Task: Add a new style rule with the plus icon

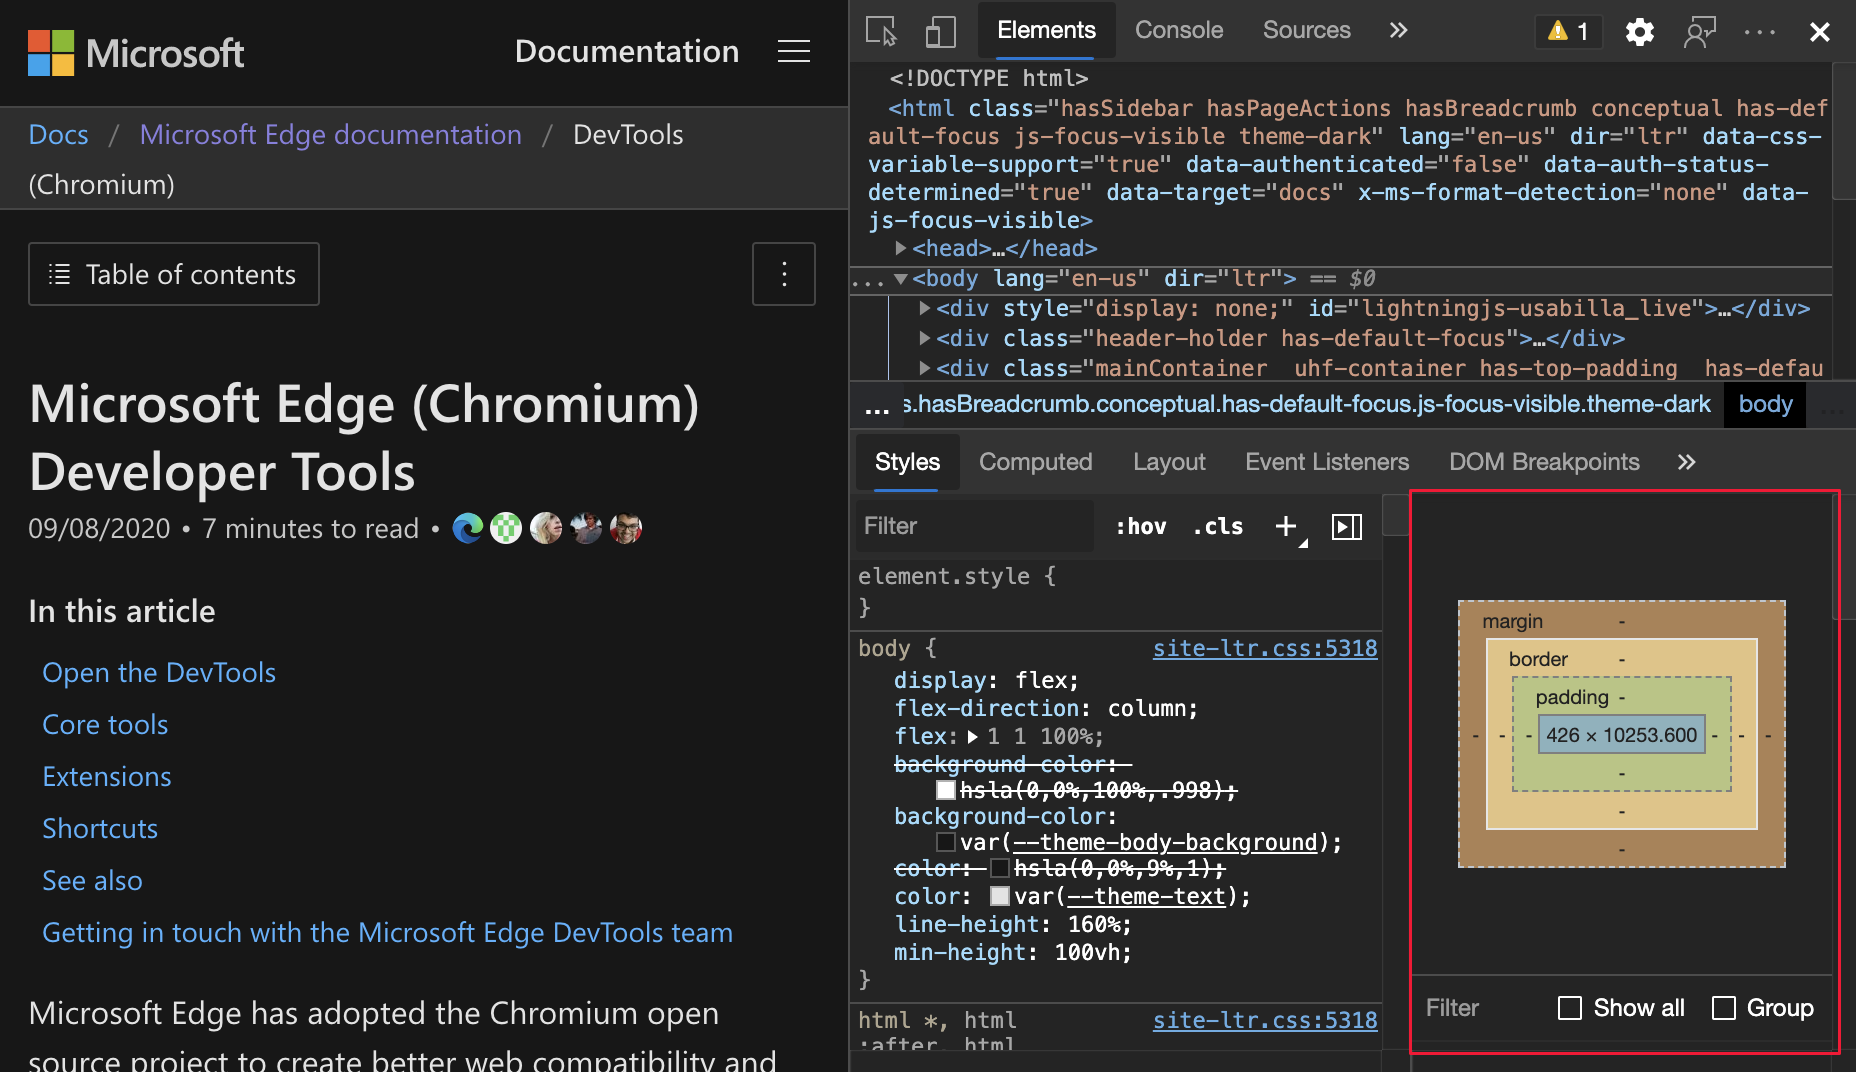Action: point(1286,526)
